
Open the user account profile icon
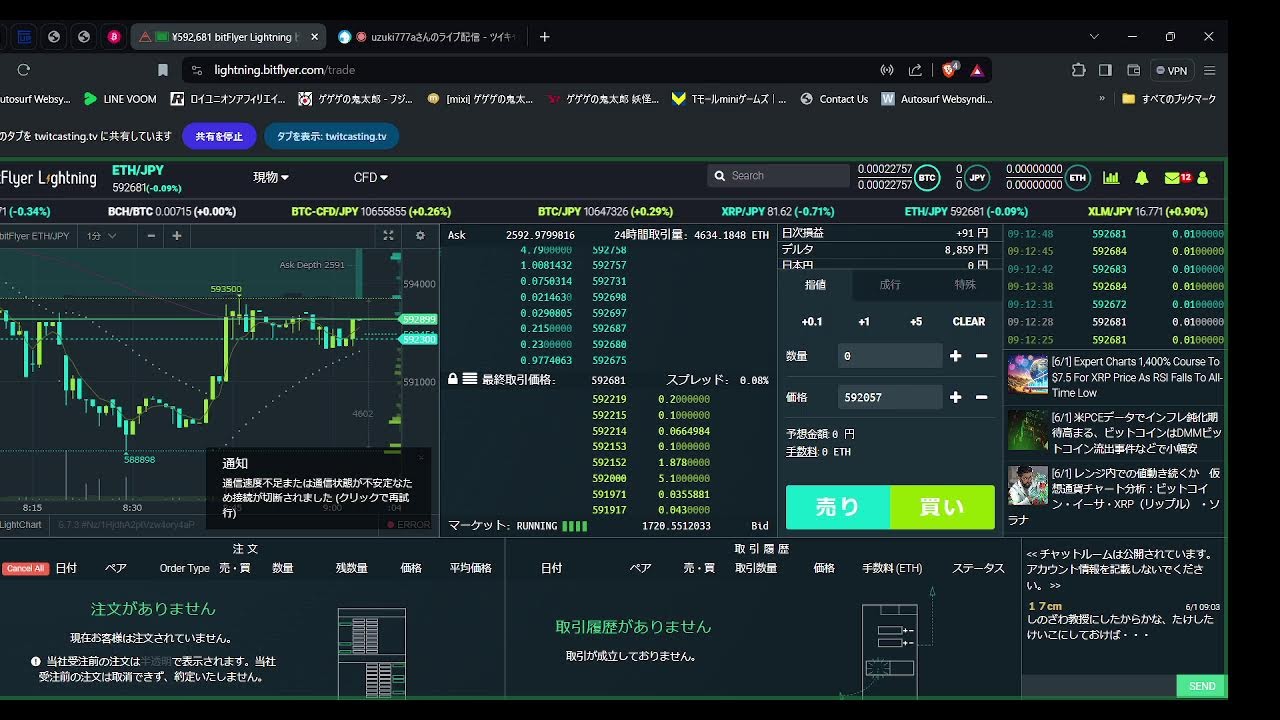[1203, 178]
